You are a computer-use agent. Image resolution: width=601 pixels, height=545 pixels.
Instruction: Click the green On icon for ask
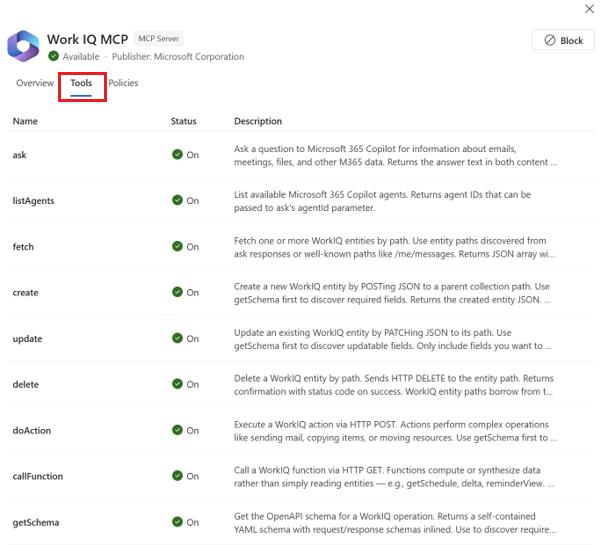pos(177,154)
